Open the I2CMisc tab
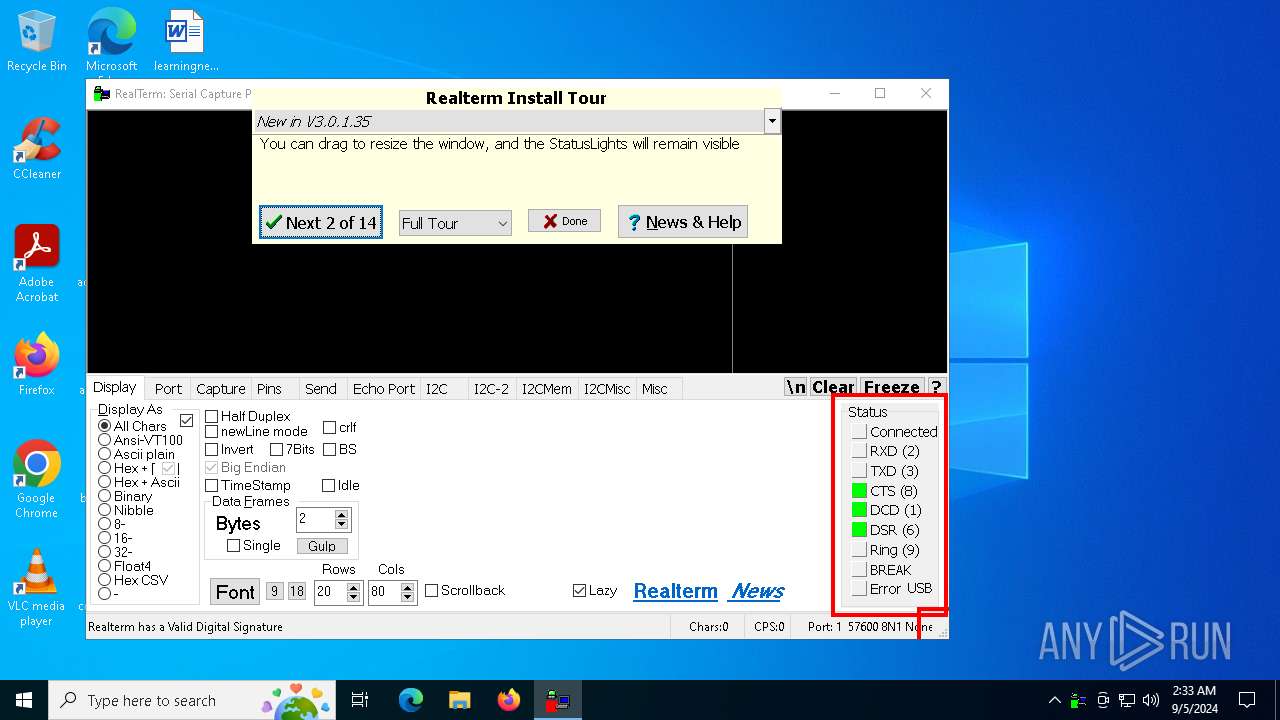Screen dimensions: 1280x720 coord(607,388)
